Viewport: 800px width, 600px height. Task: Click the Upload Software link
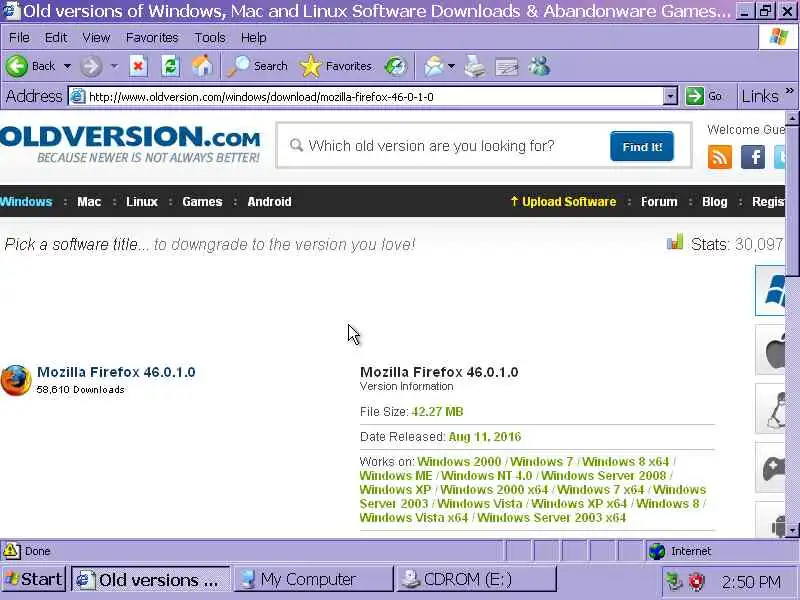coord(563,202)
